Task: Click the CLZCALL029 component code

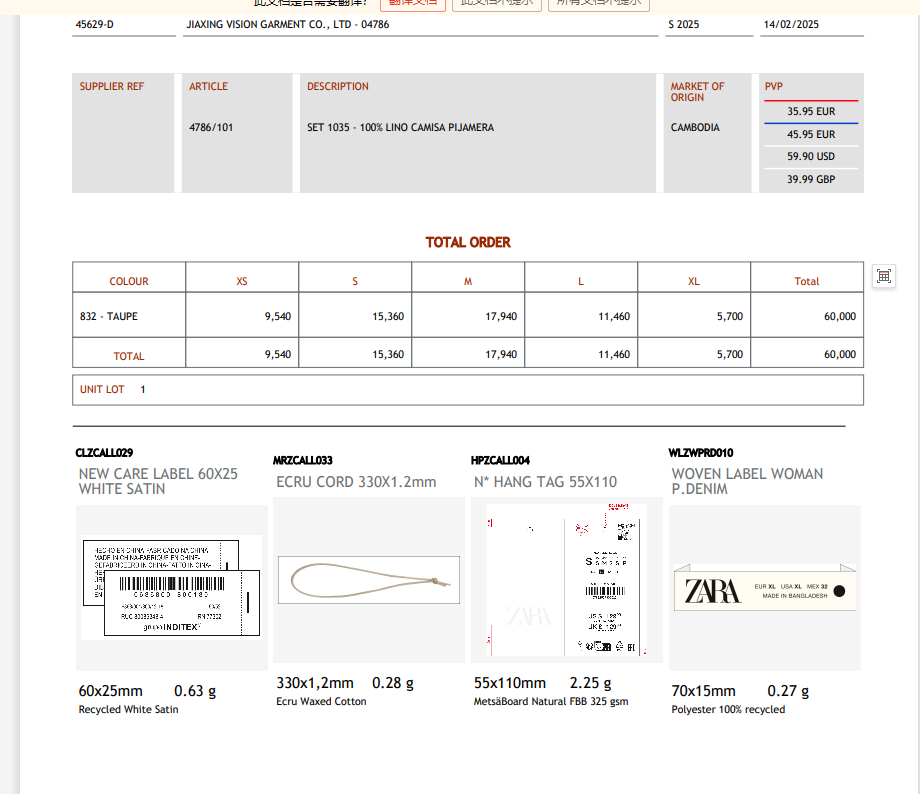Action: click(x=104, y=453)
